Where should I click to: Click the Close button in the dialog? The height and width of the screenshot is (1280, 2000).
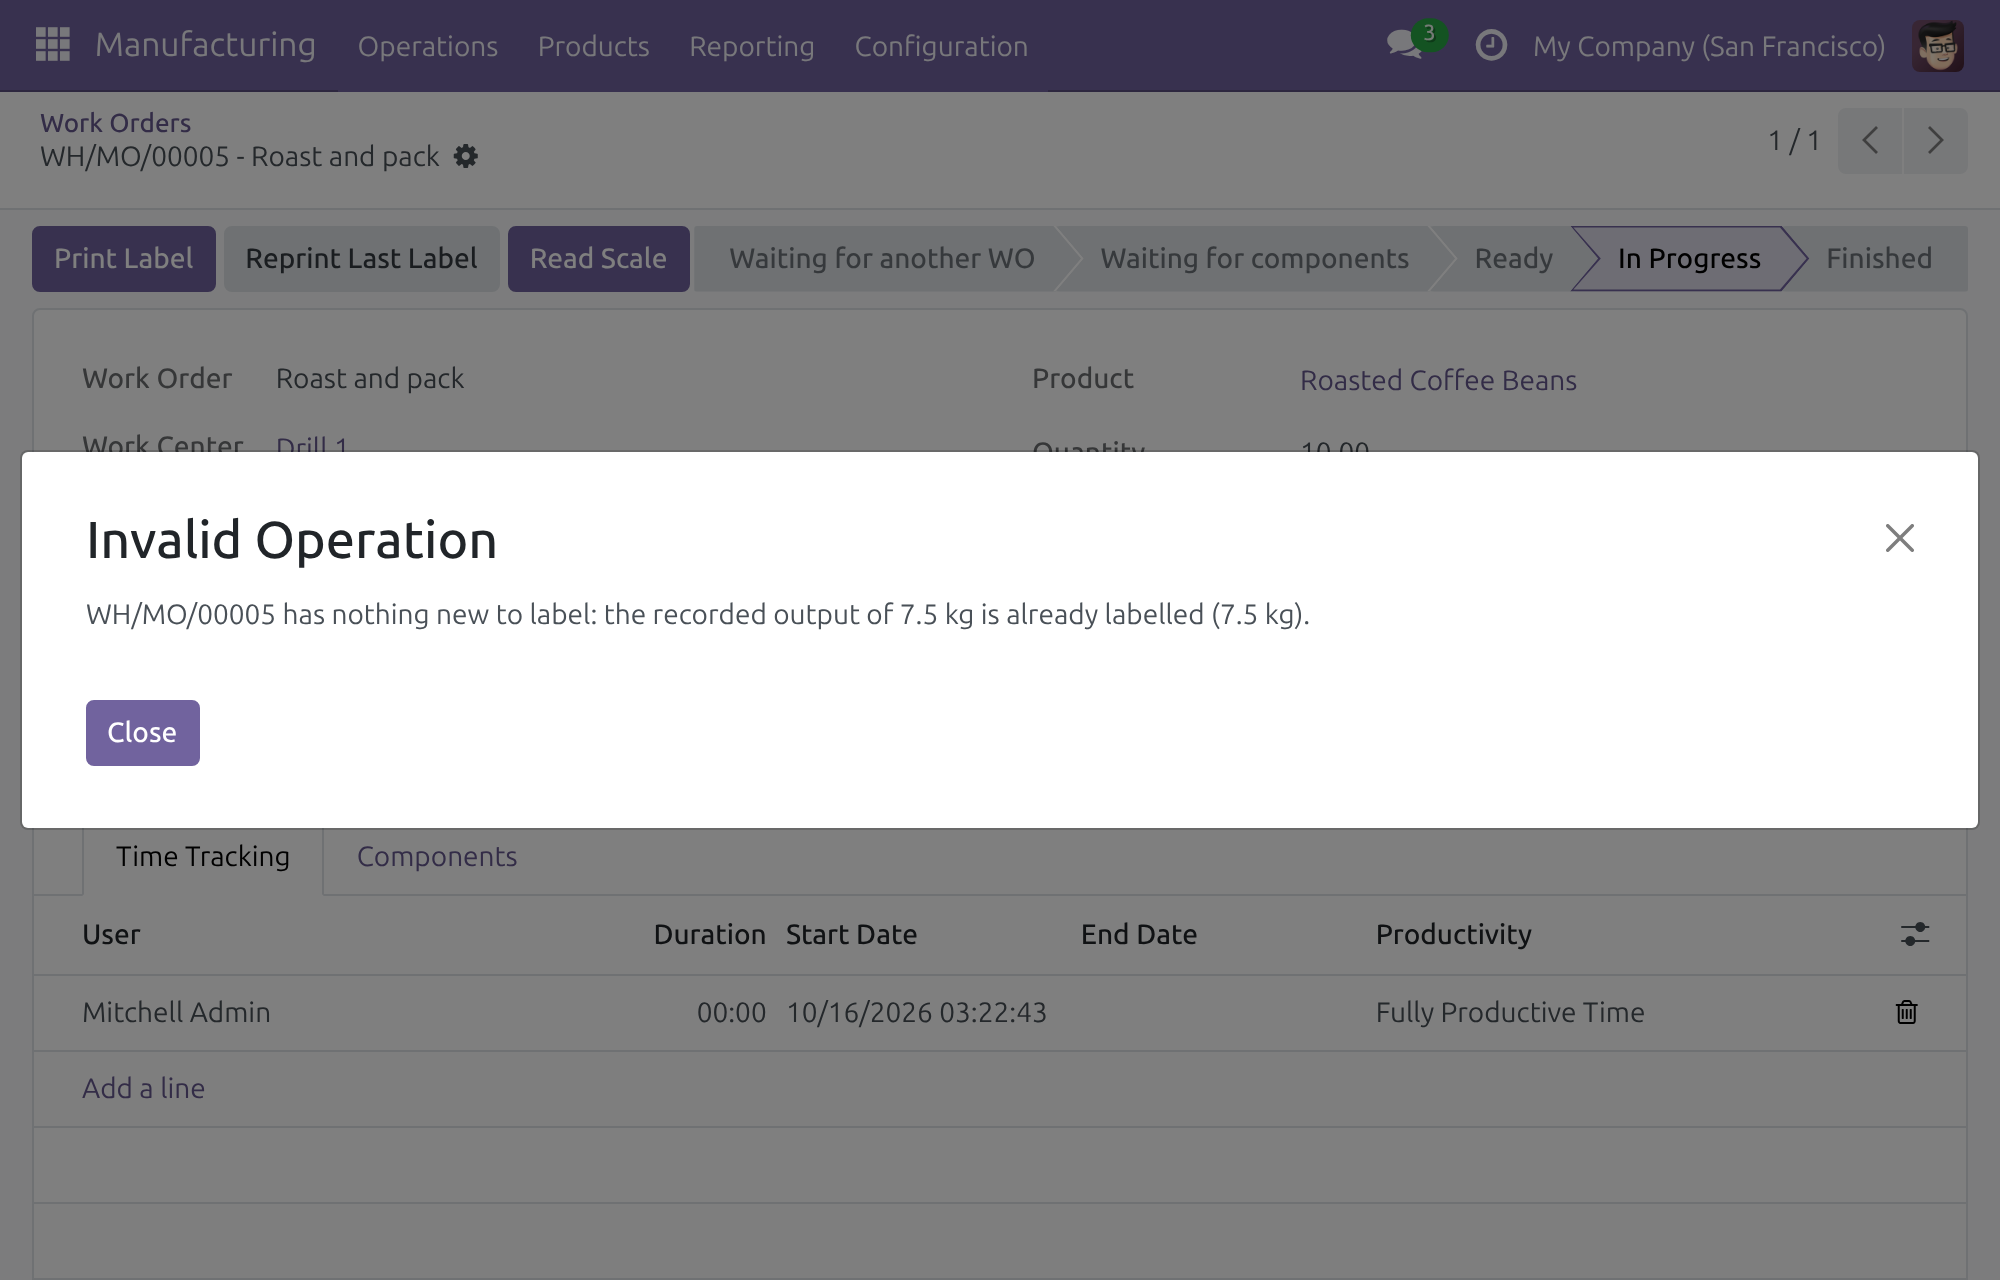(x=142, y=733)
